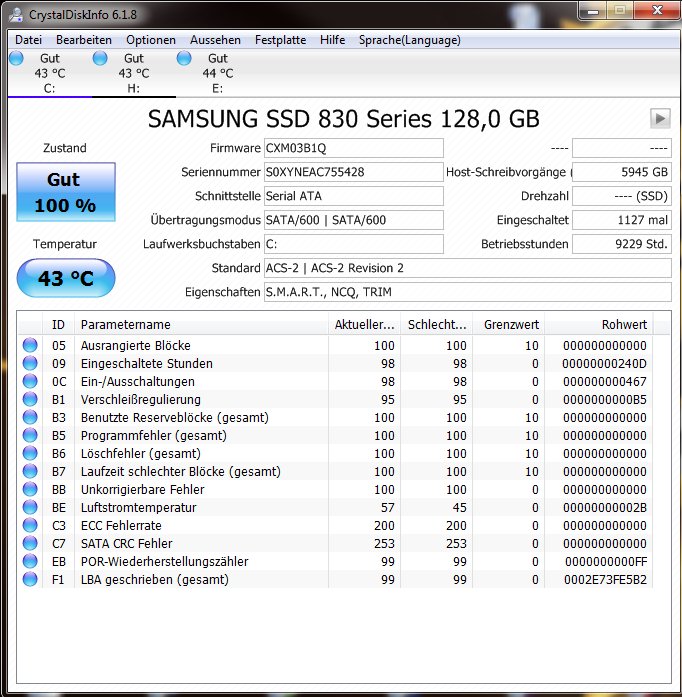Click status orb for POR-Wiederherstellungszähler row
Image resolution: width=682 pixels, height=697 pixels.
click(30, 561)
